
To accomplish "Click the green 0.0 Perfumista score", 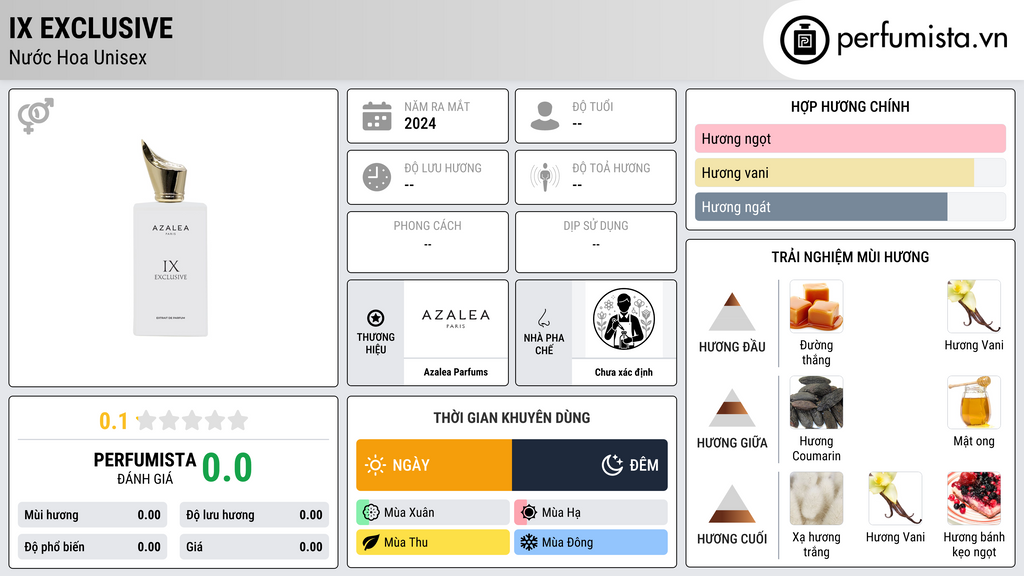I will [x=227, y=467].
